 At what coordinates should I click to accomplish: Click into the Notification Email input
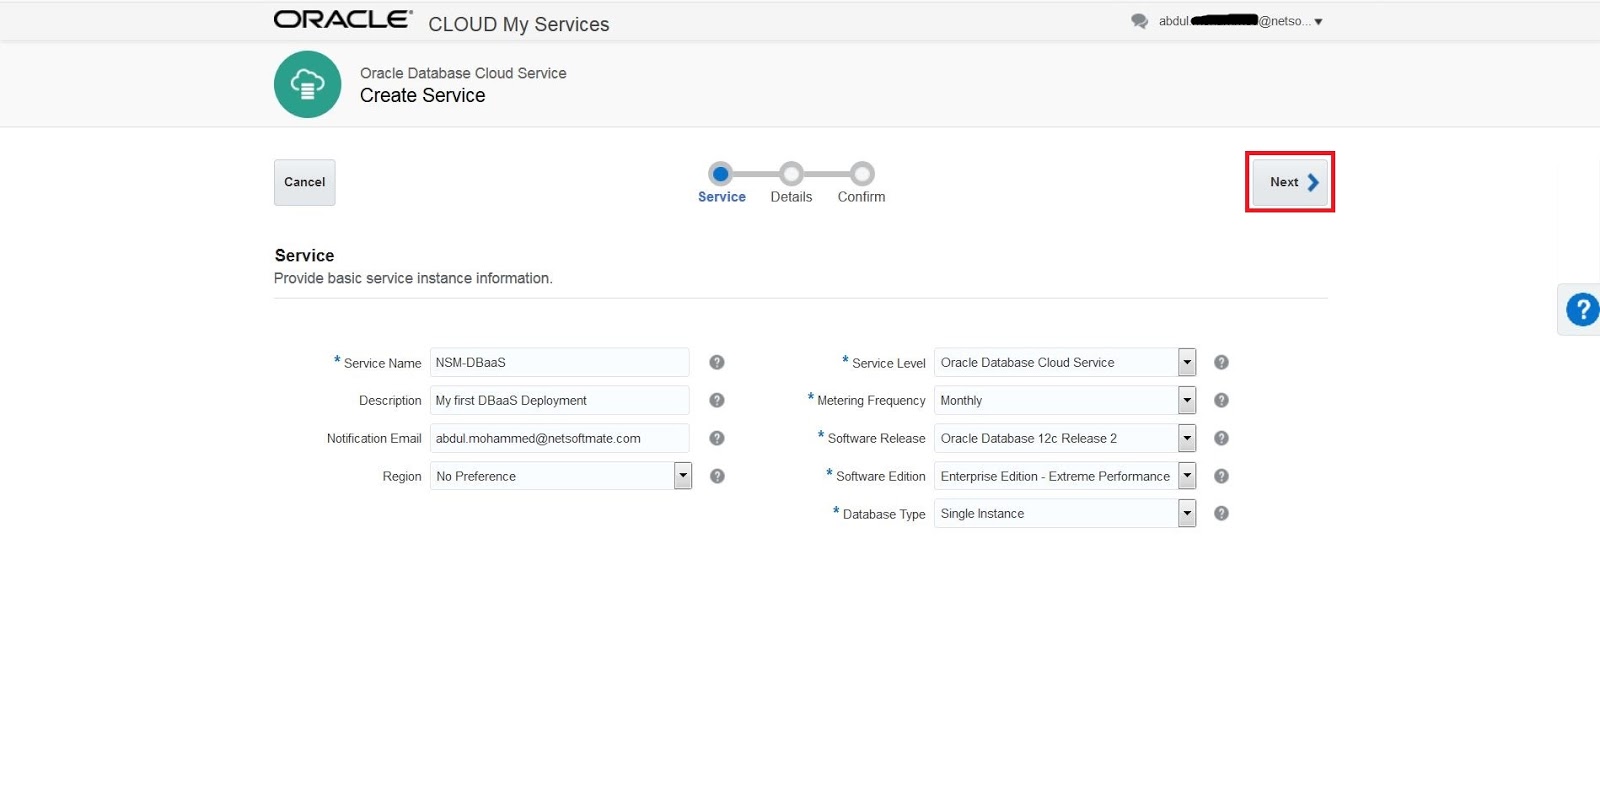[x=560, y=438]
